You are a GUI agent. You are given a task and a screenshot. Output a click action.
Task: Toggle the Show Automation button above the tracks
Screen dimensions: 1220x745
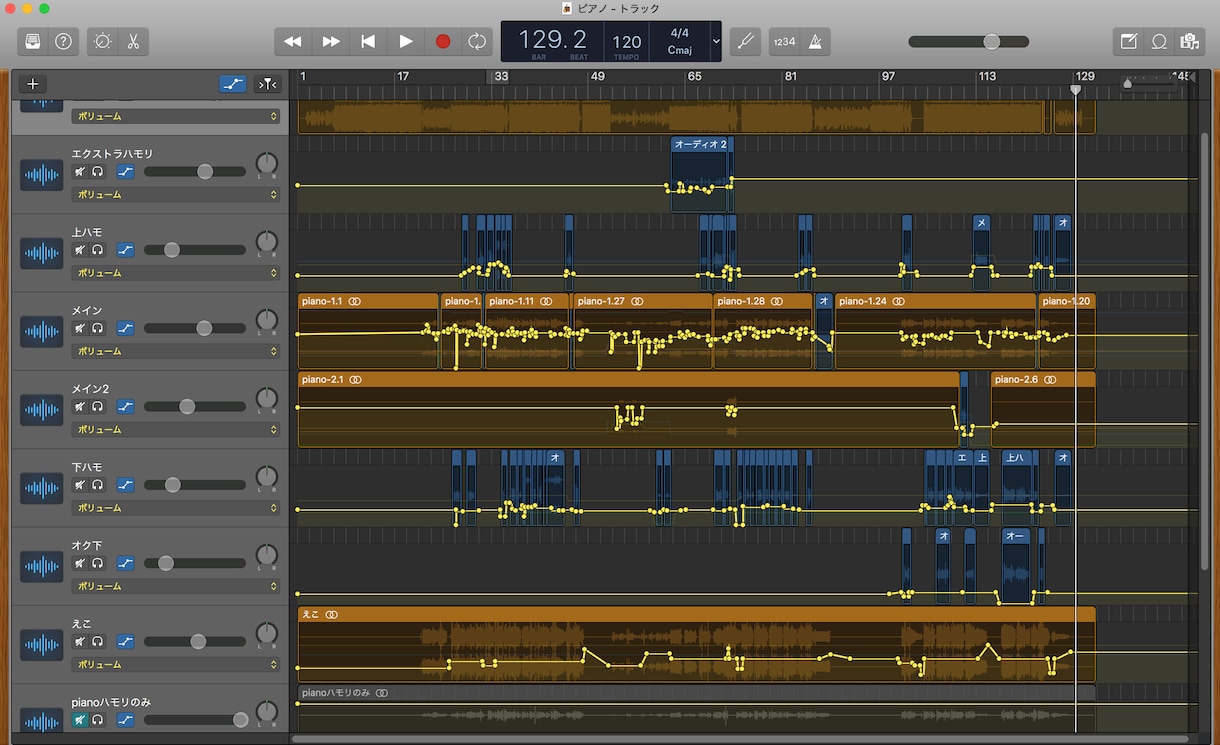coord(233,84)
